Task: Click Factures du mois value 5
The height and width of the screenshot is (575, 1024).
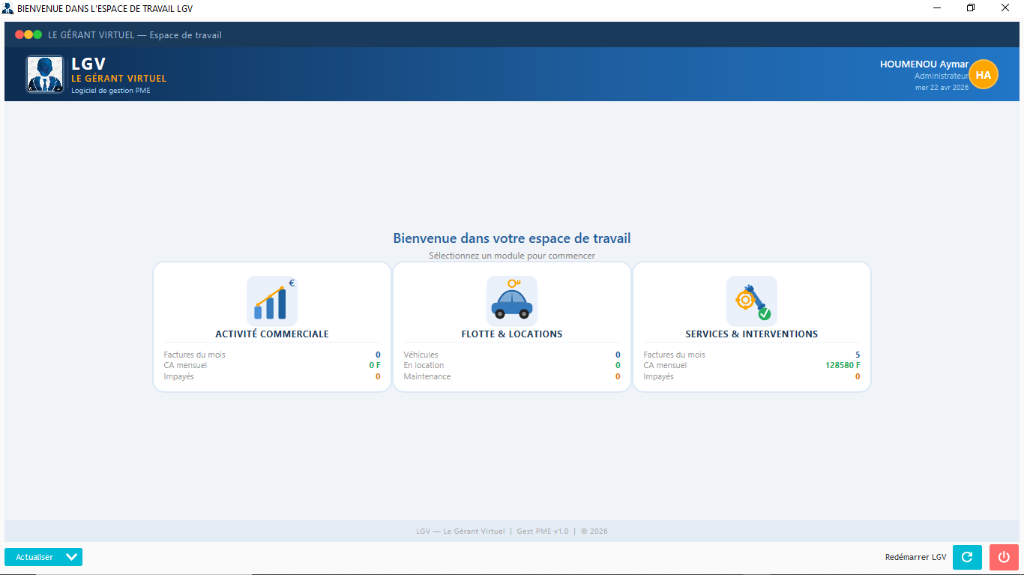Action: pos(857,355)
